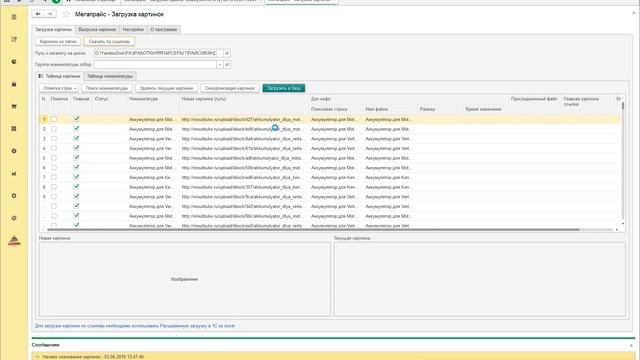Expand the Группа номенклатуры dropdown arrow
The height and width of the screenshot is (360, 640).
pyautogui.click(x=220, y=64)
